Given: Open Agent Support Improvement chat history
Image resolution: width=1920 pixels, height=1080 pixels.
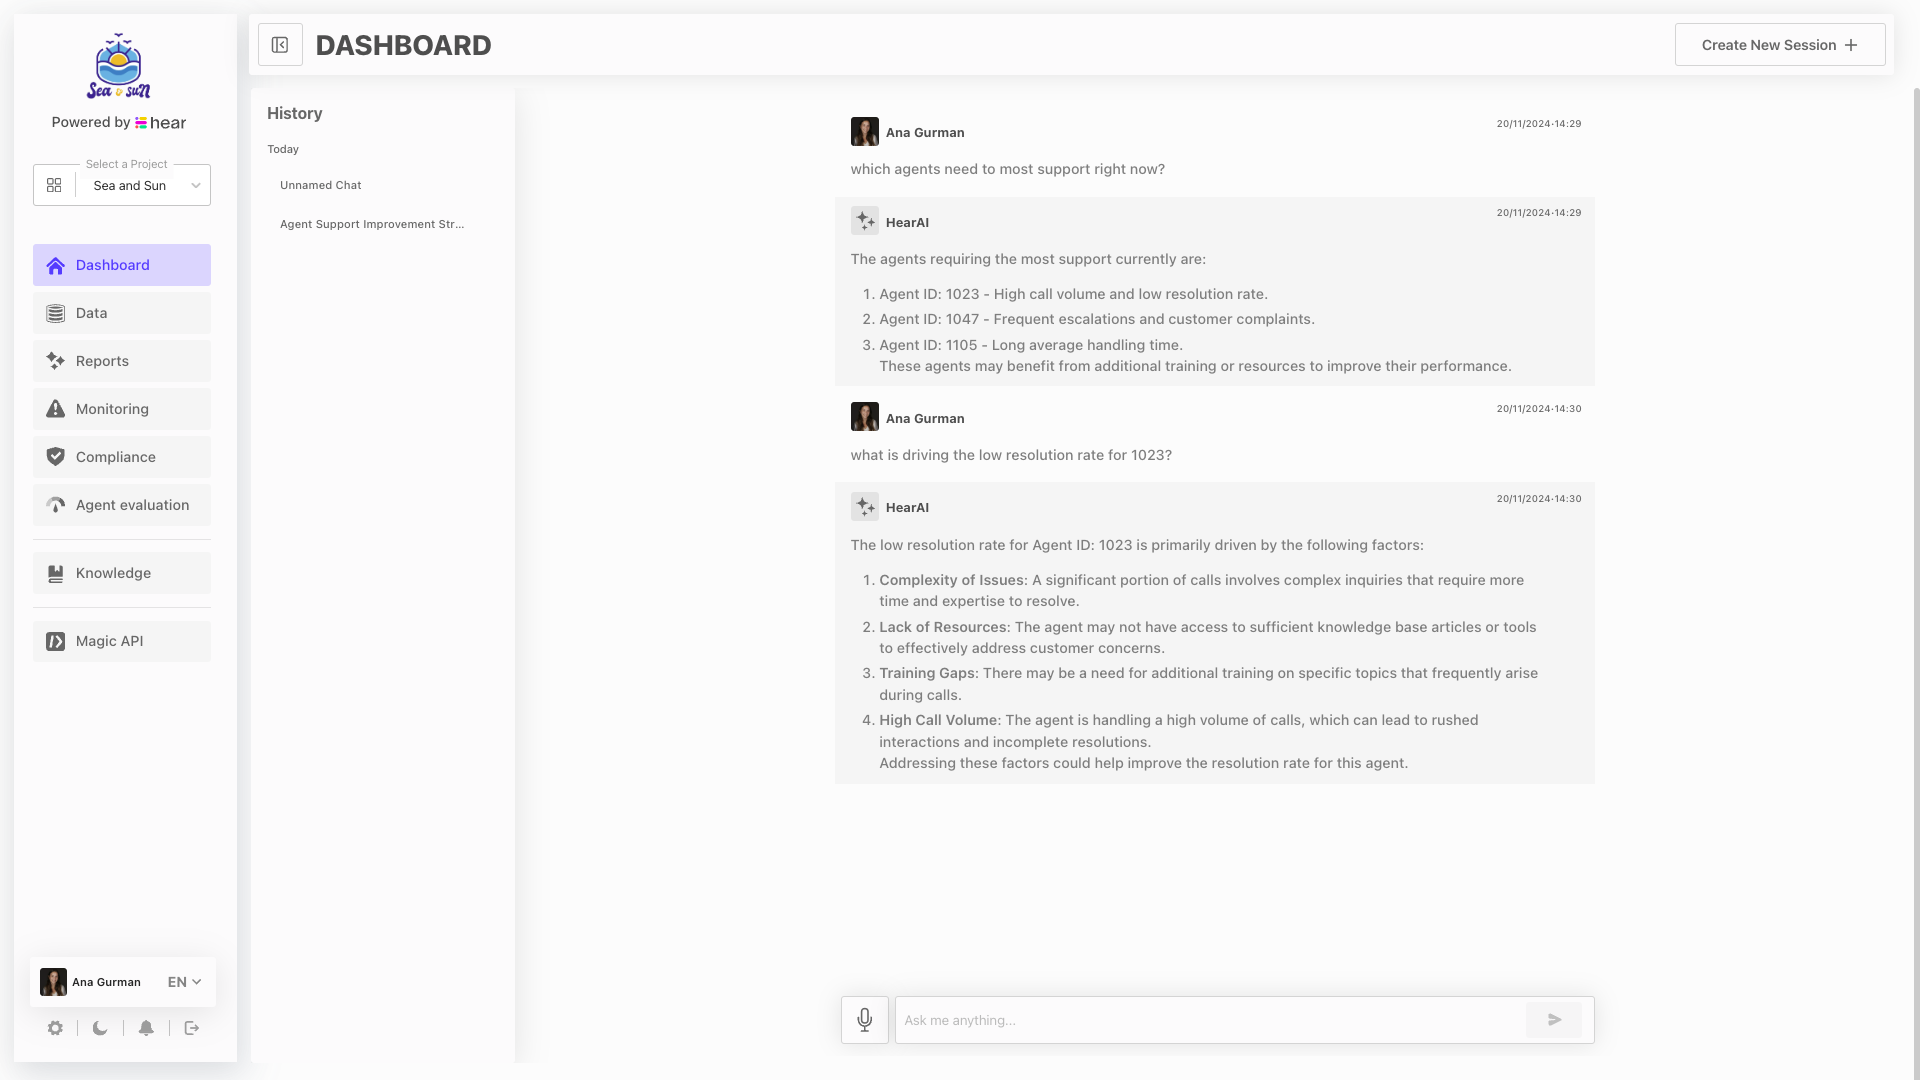Looking at the screenshot, I should (372, 224).
